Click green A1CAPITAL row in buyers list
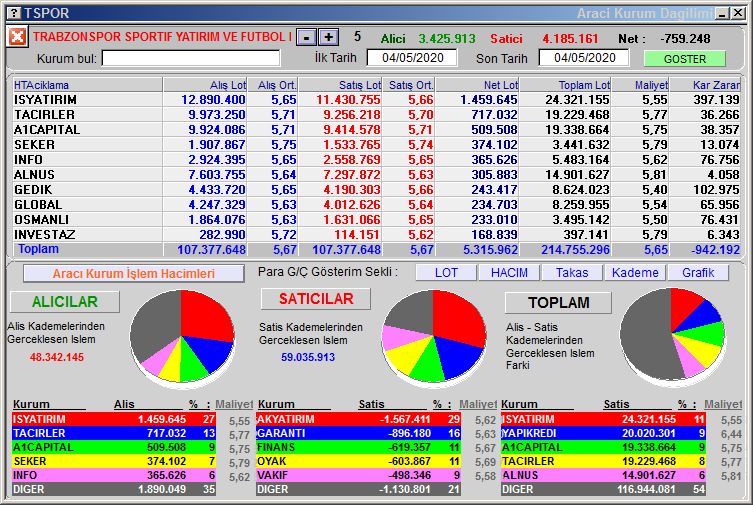 114,447
